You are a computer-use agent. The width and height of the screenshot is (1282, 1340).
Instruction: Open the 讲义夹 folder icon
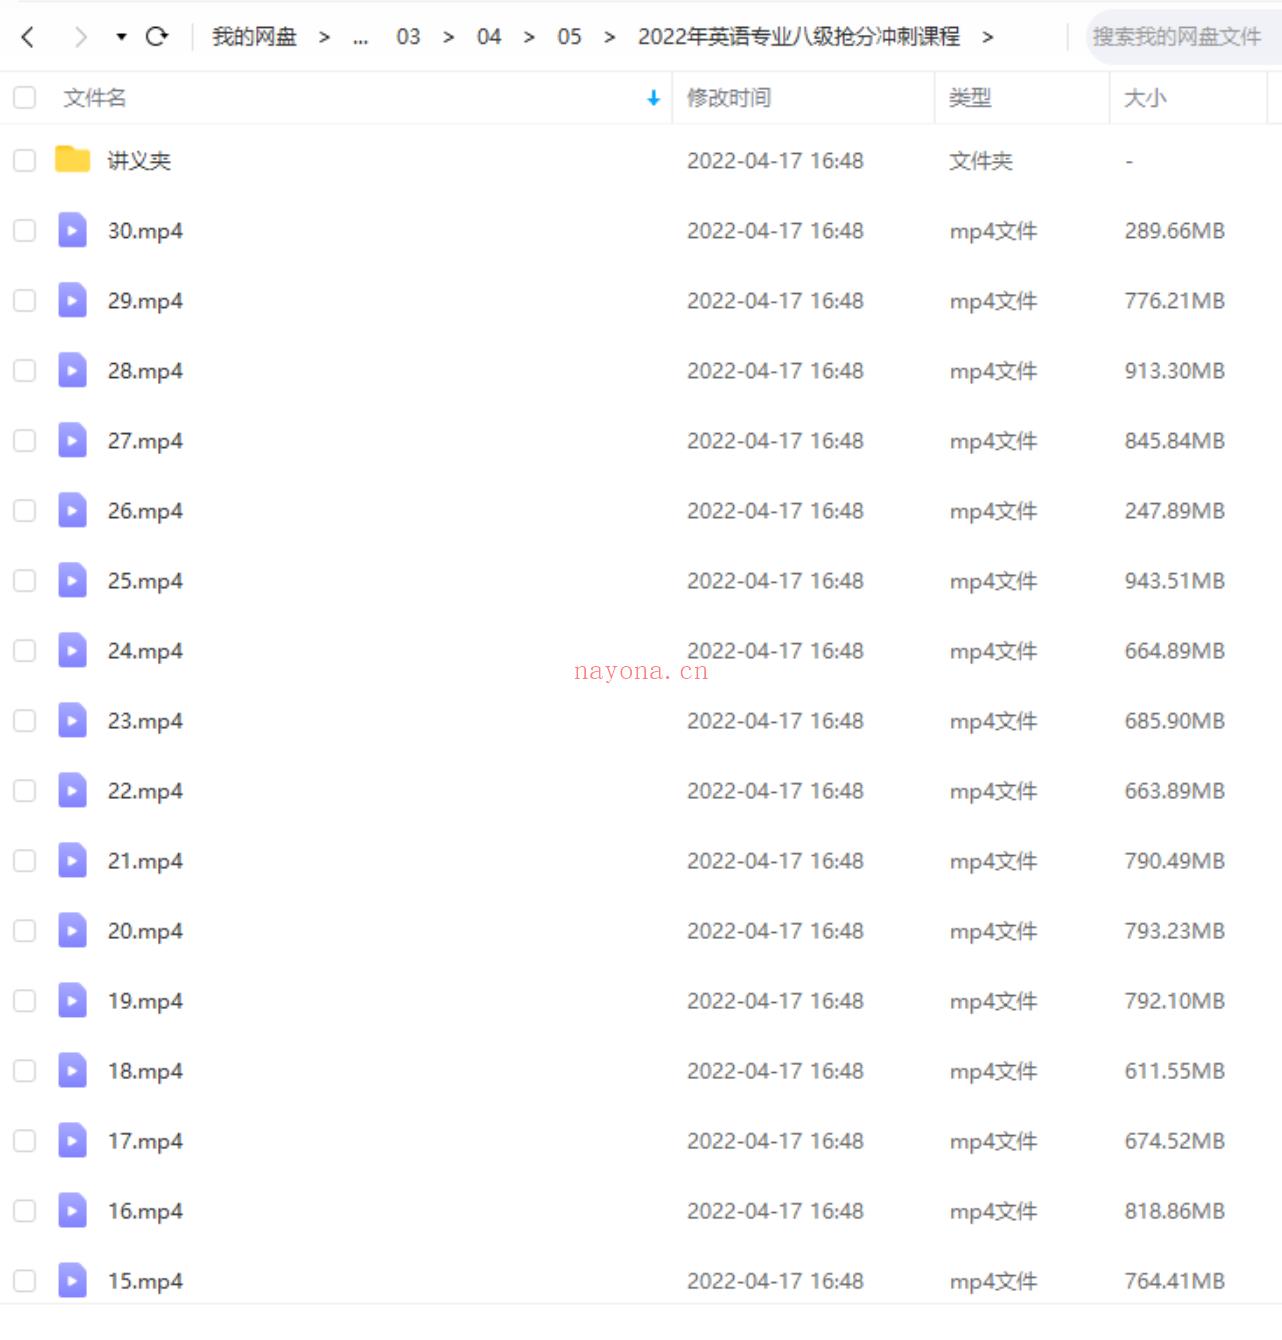[72, 159]
